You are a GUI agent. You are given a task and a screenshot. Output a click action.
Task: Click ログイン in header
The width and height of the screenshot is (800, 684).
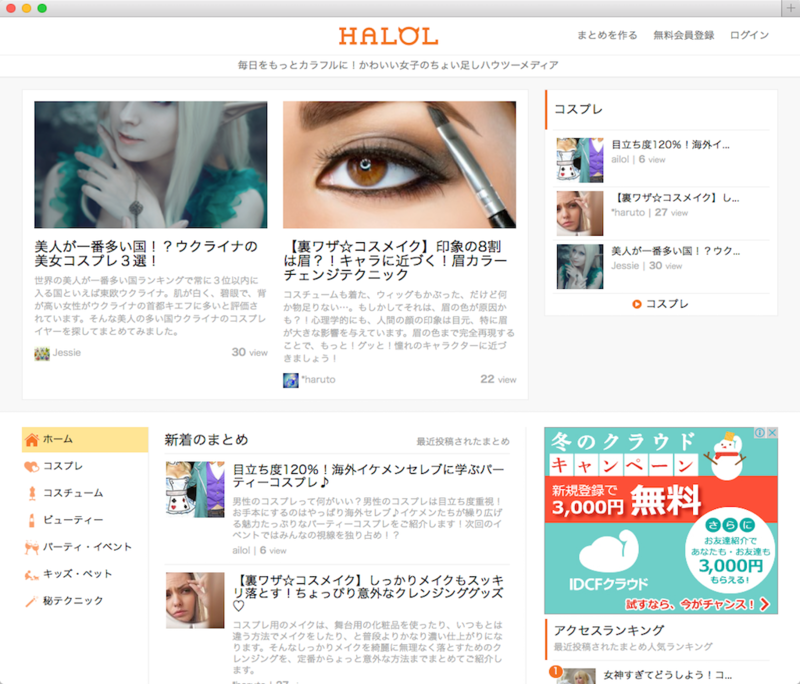[749, 35]
